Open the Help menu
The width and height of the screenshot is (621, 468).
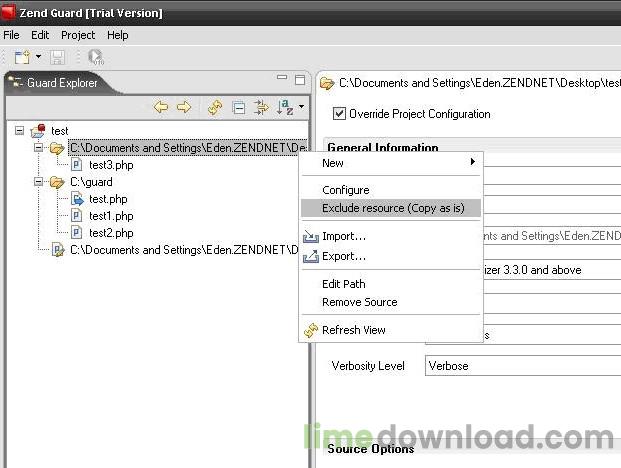[118, 35]
